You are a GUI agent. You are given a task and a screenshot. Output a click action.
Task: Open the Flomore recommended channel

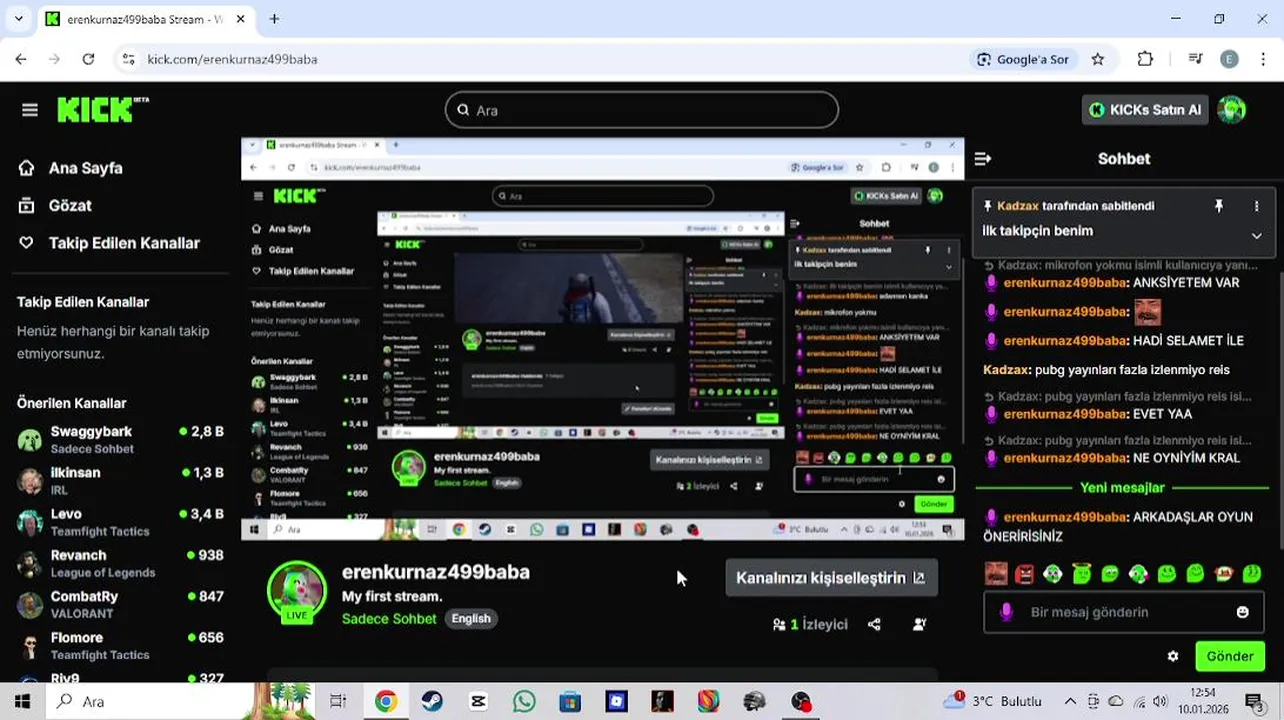pyautogui.click(x=120, y=645)
